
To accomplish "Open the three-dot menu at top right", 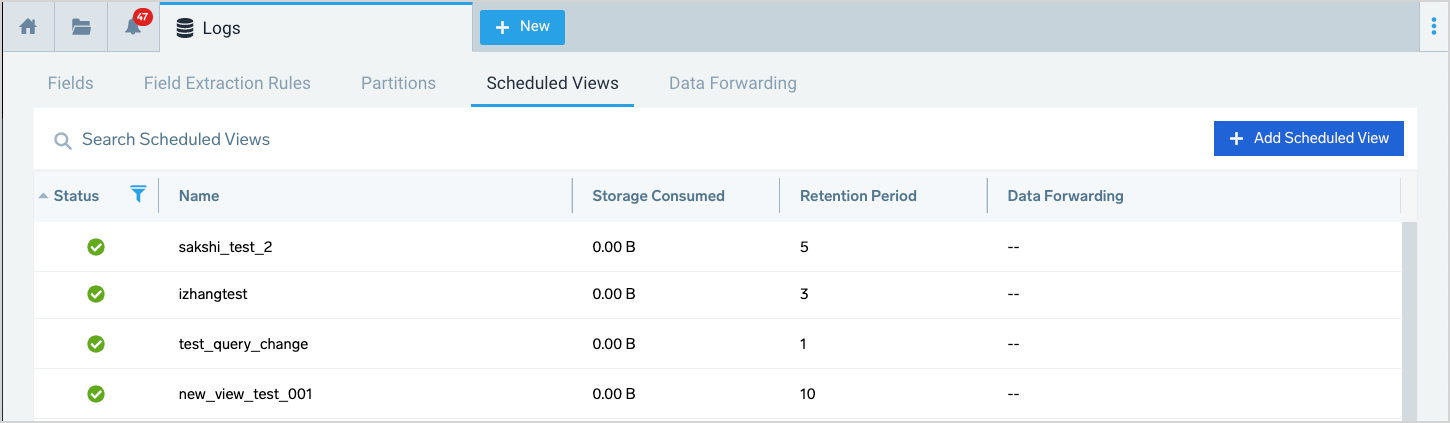I will pyautogui.click(x=1435, y=28).
